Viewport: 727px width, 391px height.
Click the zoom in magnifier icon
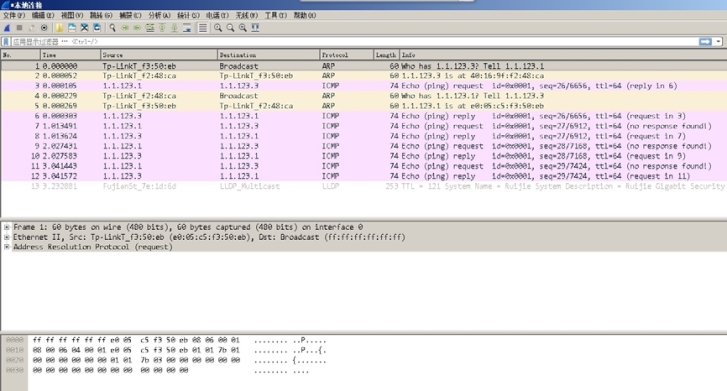tap(217, 28)
